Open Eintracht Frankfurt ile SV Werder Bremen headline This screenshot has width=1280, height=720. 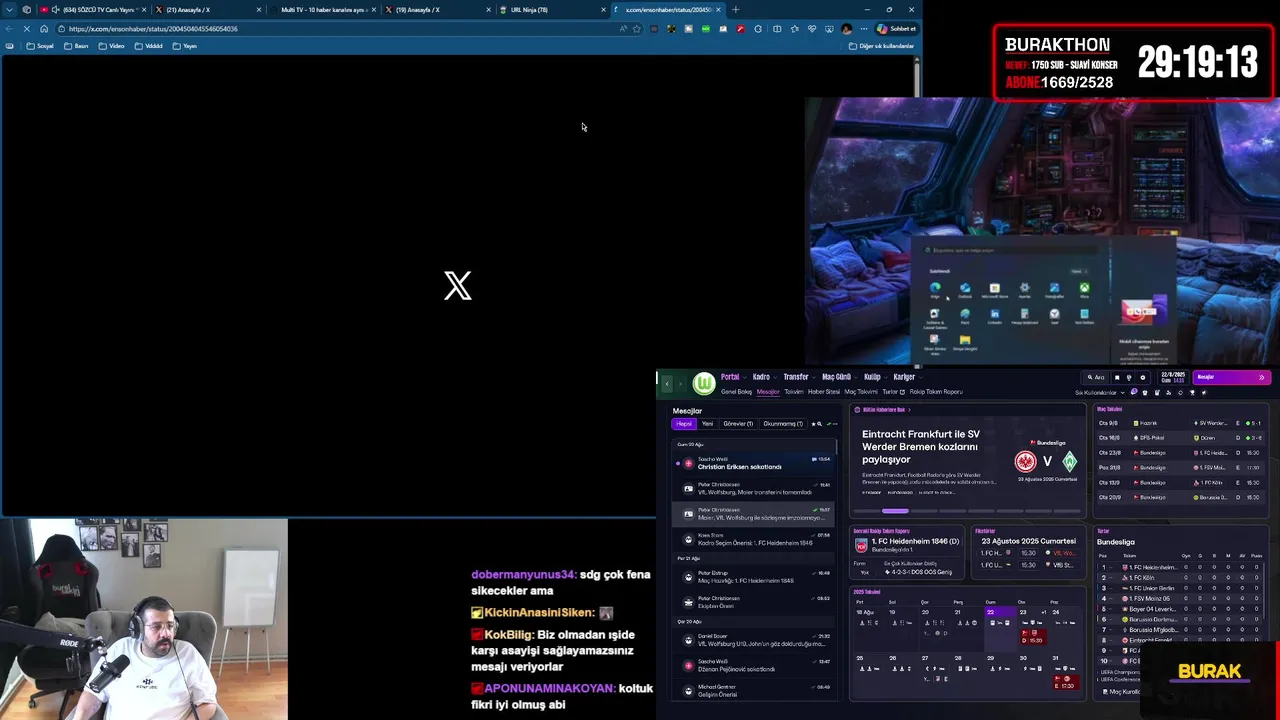921,448
